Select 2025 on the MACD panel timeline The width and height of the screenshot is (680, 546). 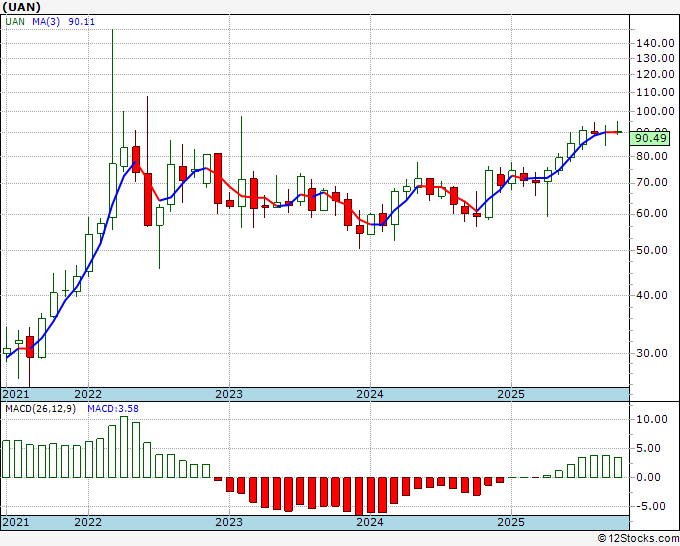tap(511, 522)
